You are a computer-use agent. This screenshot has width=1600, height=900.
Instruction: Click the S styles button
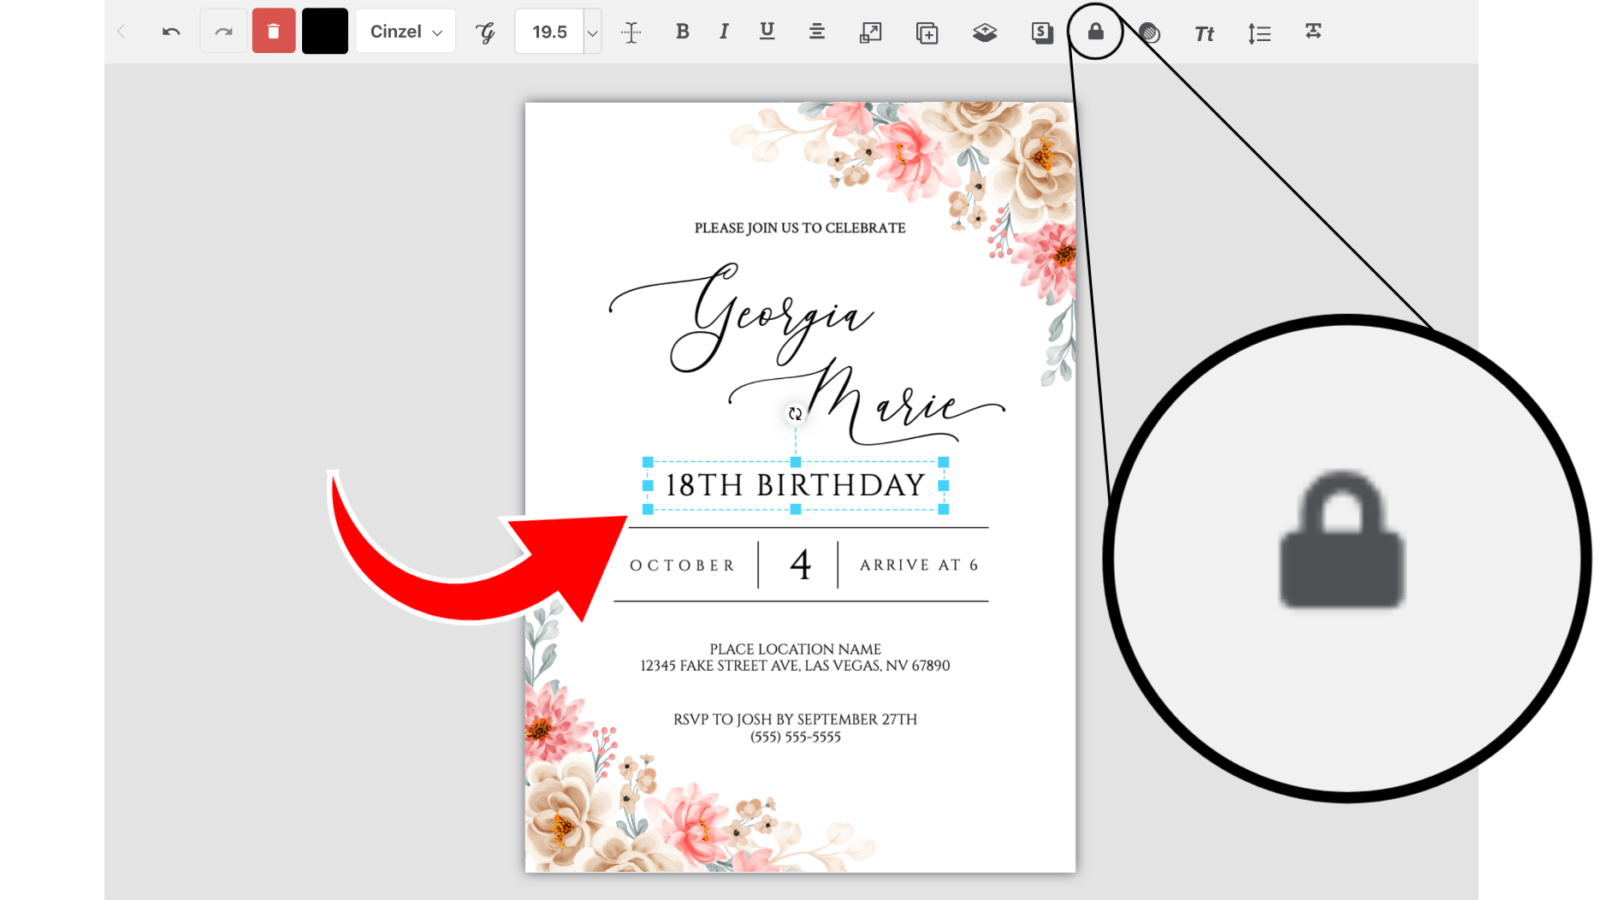tap(1041, 32)
